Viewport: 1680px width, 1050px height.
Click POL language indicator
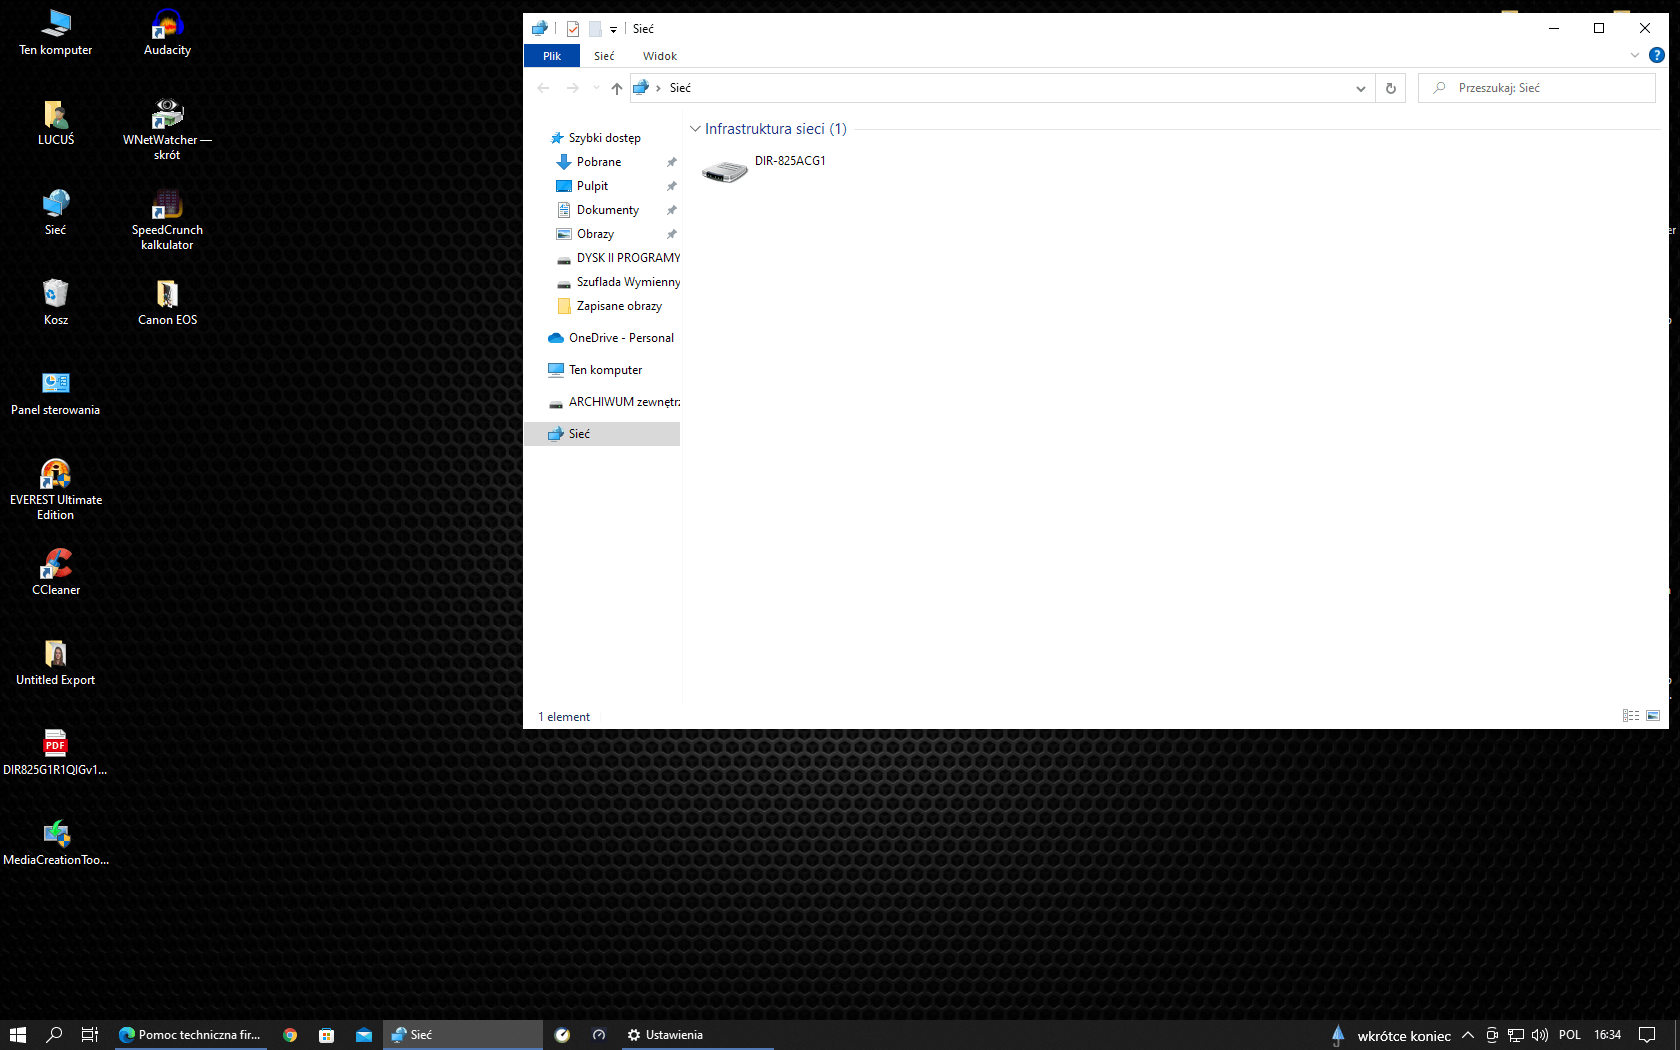click(1570, 1035)
